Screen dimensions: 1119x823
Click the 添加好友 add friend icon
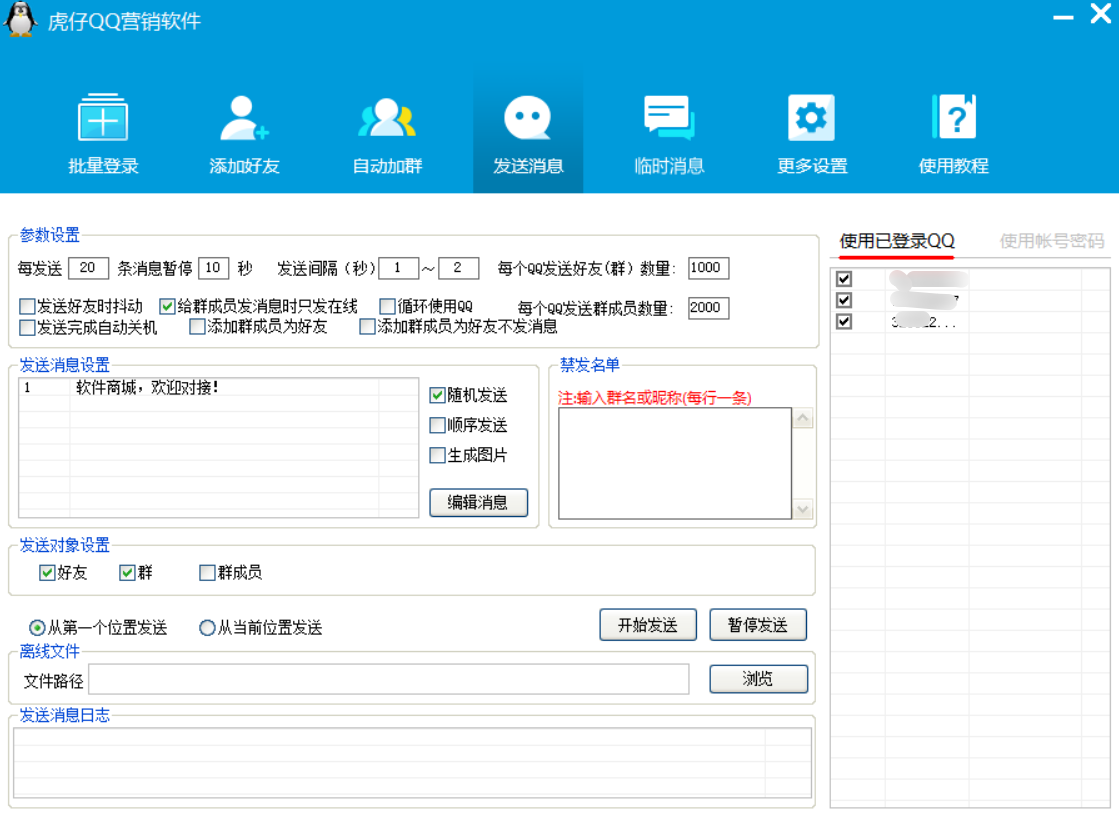pos(244,119)
